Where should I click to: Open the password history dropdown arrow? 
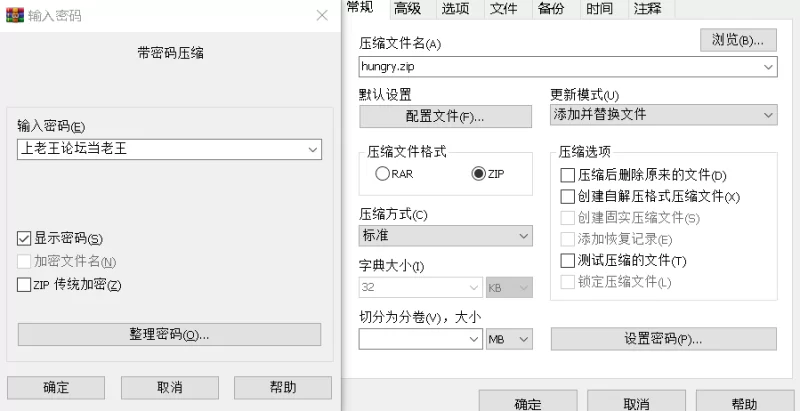[x=313, y=149]
